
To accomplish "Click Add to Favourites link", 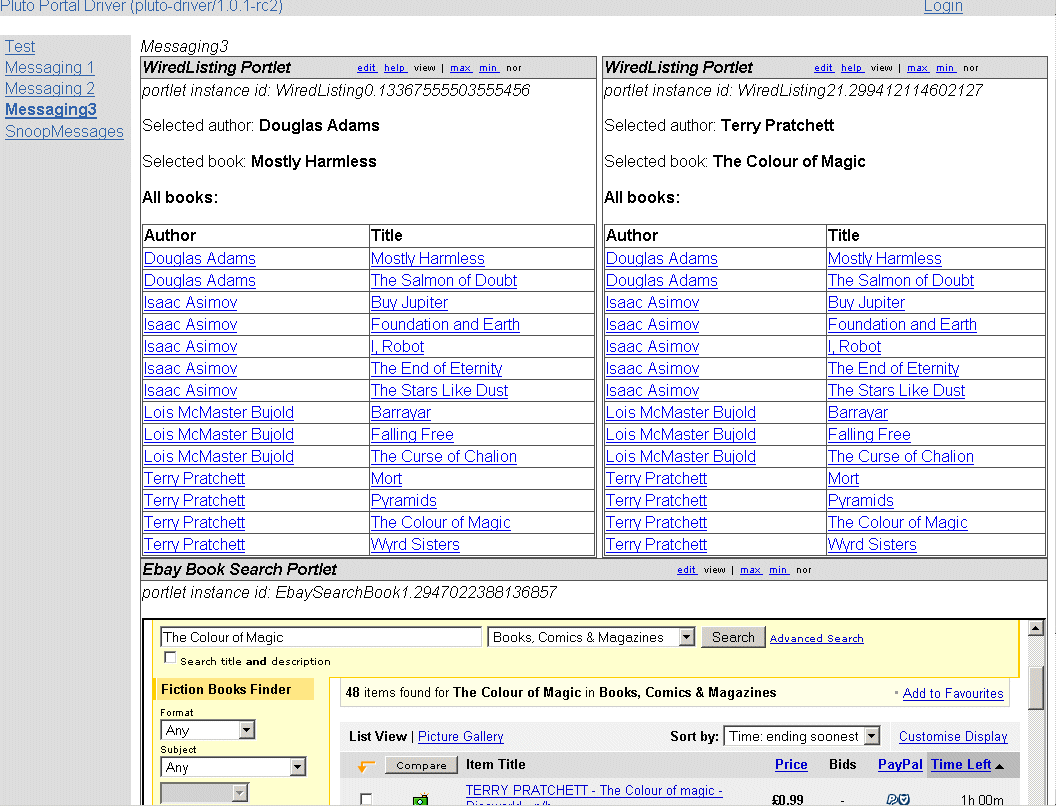I will coord(953,694).
